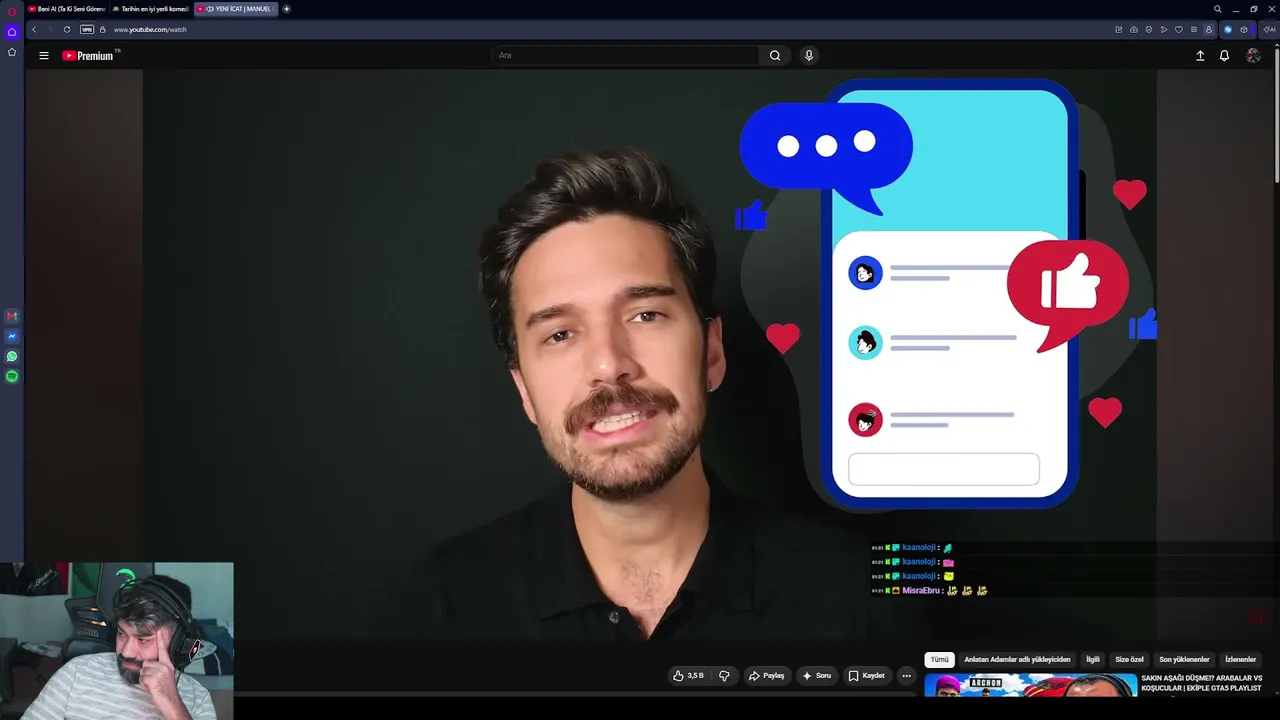Open the Opera easy setup menu icon
Viewport: 1280px width, 720px height.
1193,30
